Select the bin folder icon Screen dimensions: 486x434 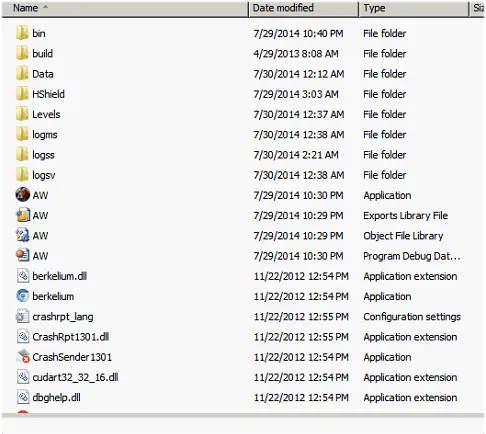[x=22, y=33]
